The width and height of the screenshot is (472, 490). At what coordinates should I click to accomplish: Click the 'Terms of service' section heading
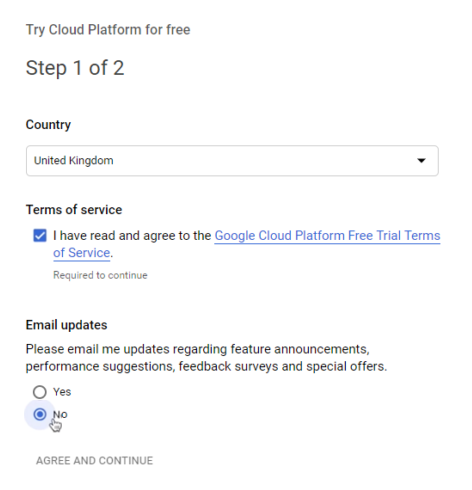(74, 210)
